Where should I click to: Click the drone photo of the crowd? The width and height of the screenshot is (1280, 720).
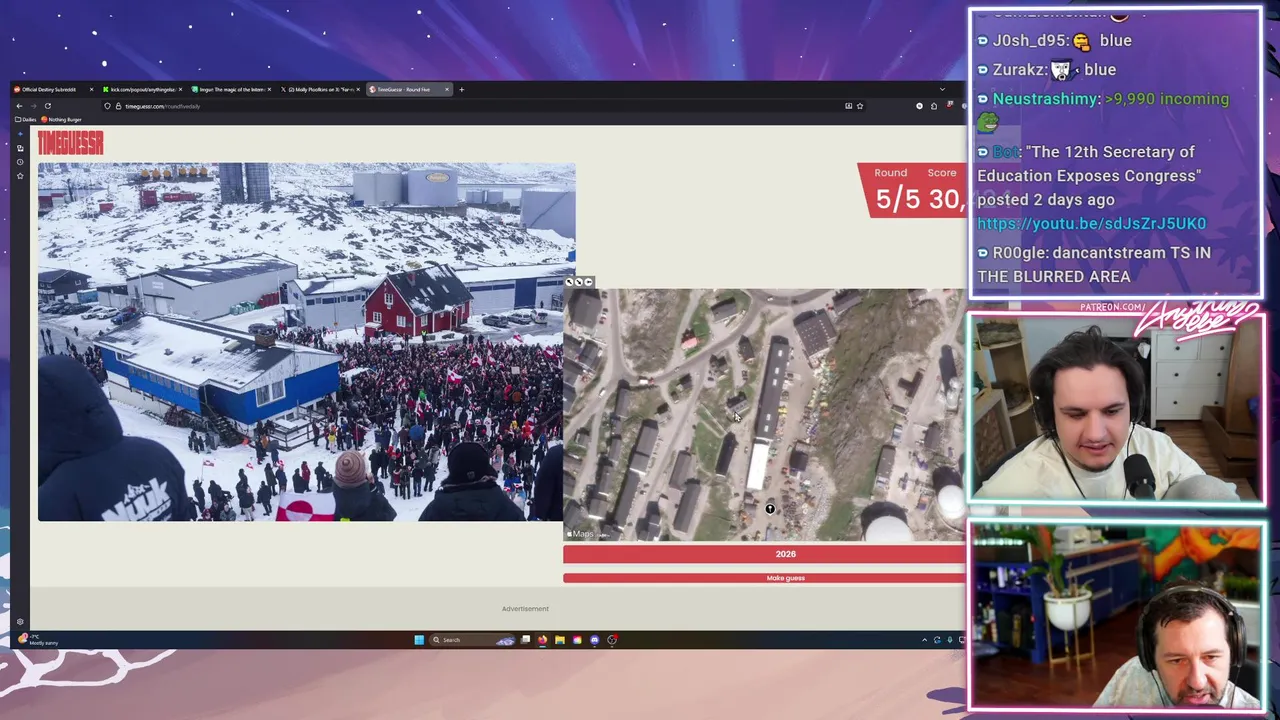[x=306, y=342]
